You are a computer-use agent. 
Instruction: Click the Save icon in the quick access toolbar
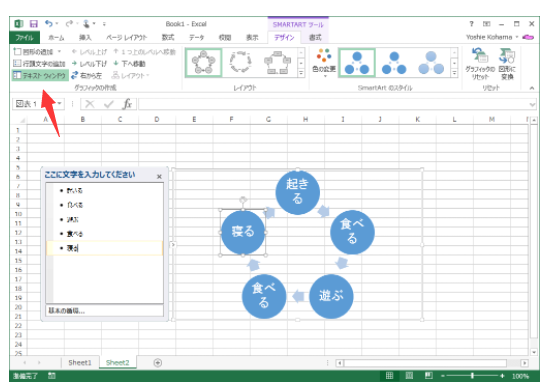tap(33, 24)
